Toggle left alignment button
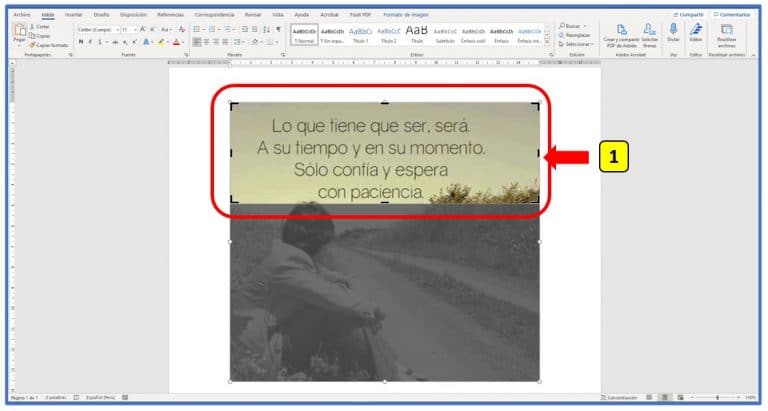This screenshot has height=411, width=768. [197, 43]
